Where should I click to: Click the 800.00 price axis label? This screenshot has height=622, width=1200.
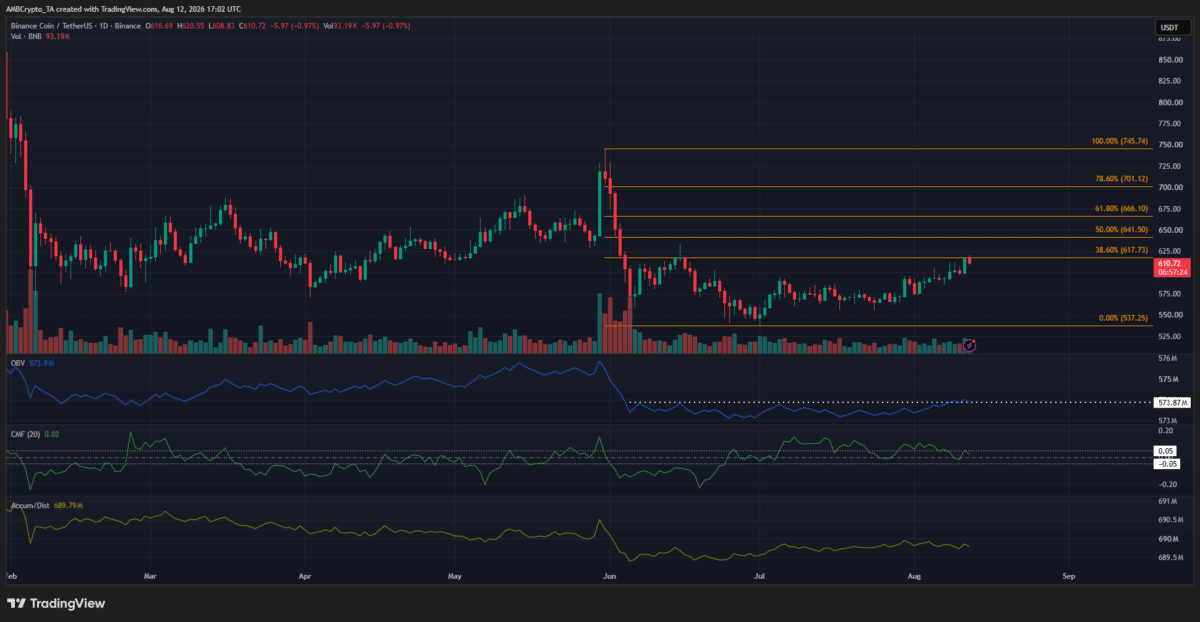pyautogui.click(x=1169, y=102)
